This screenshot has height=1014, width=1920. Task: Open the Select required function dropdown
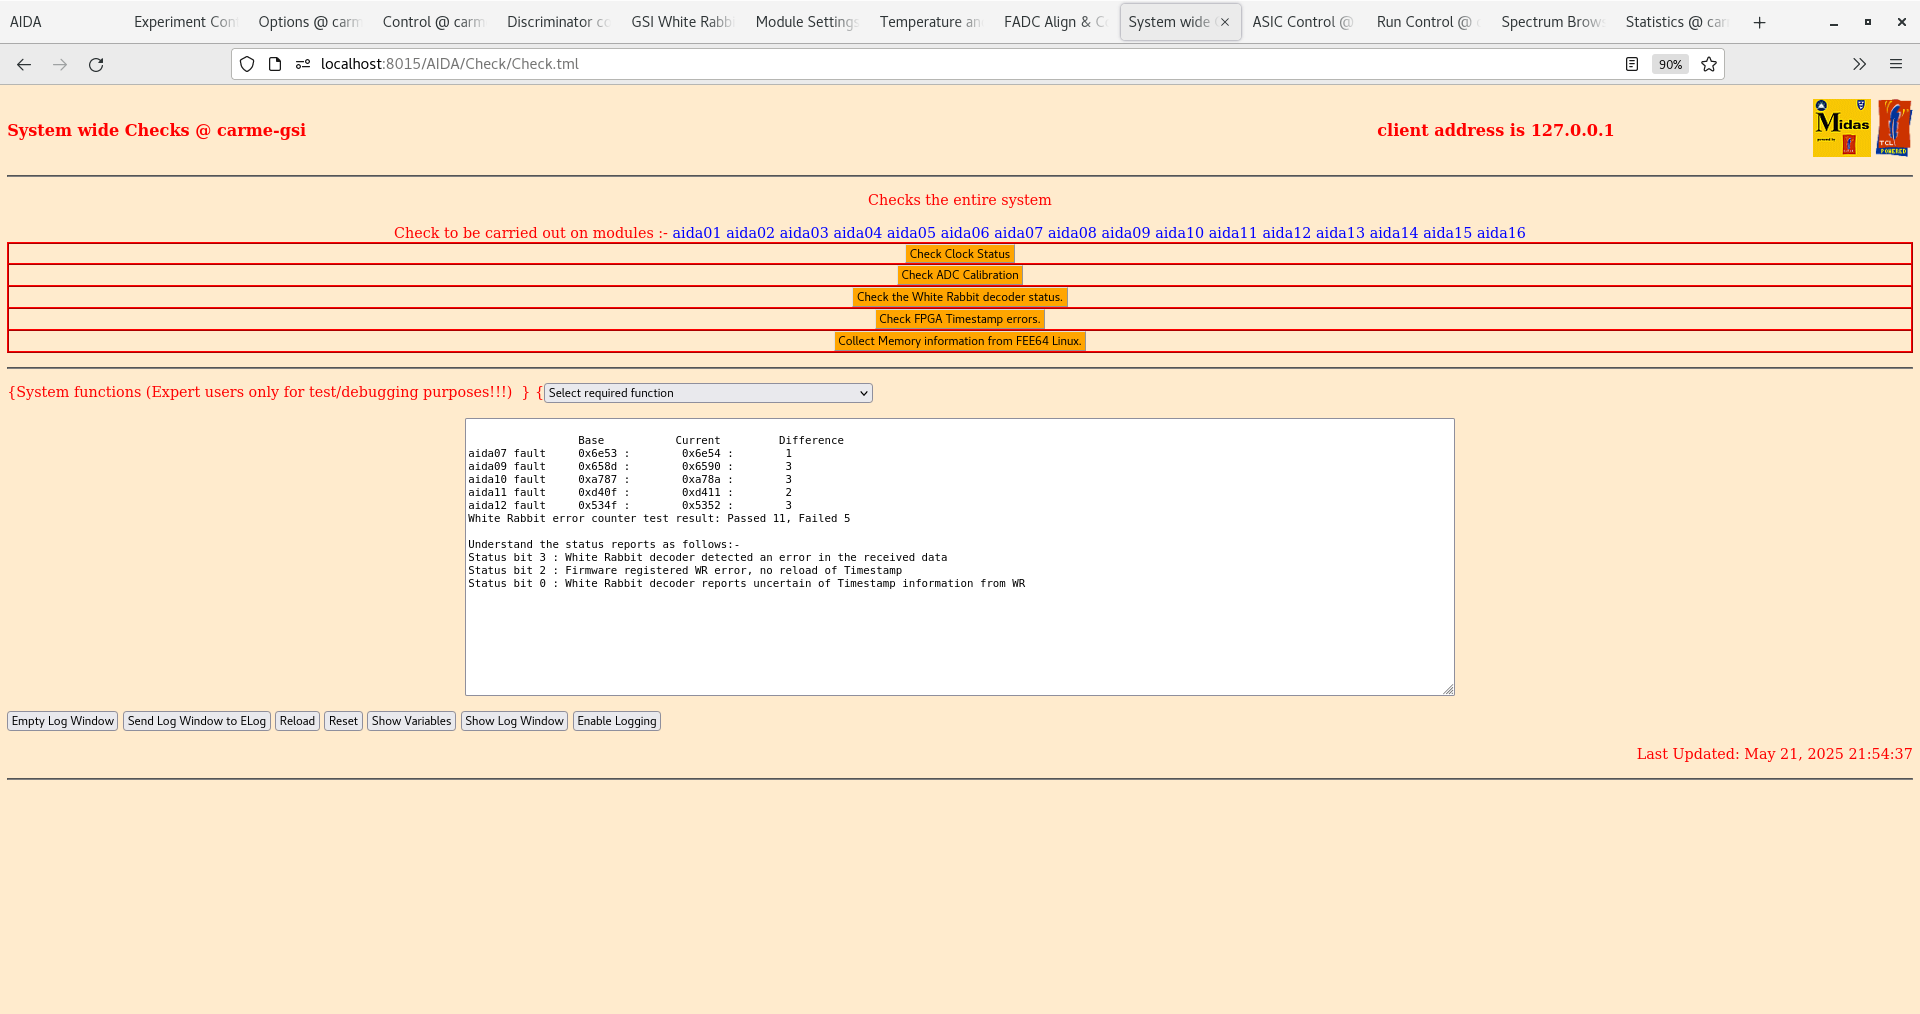(x=707, y=393)
